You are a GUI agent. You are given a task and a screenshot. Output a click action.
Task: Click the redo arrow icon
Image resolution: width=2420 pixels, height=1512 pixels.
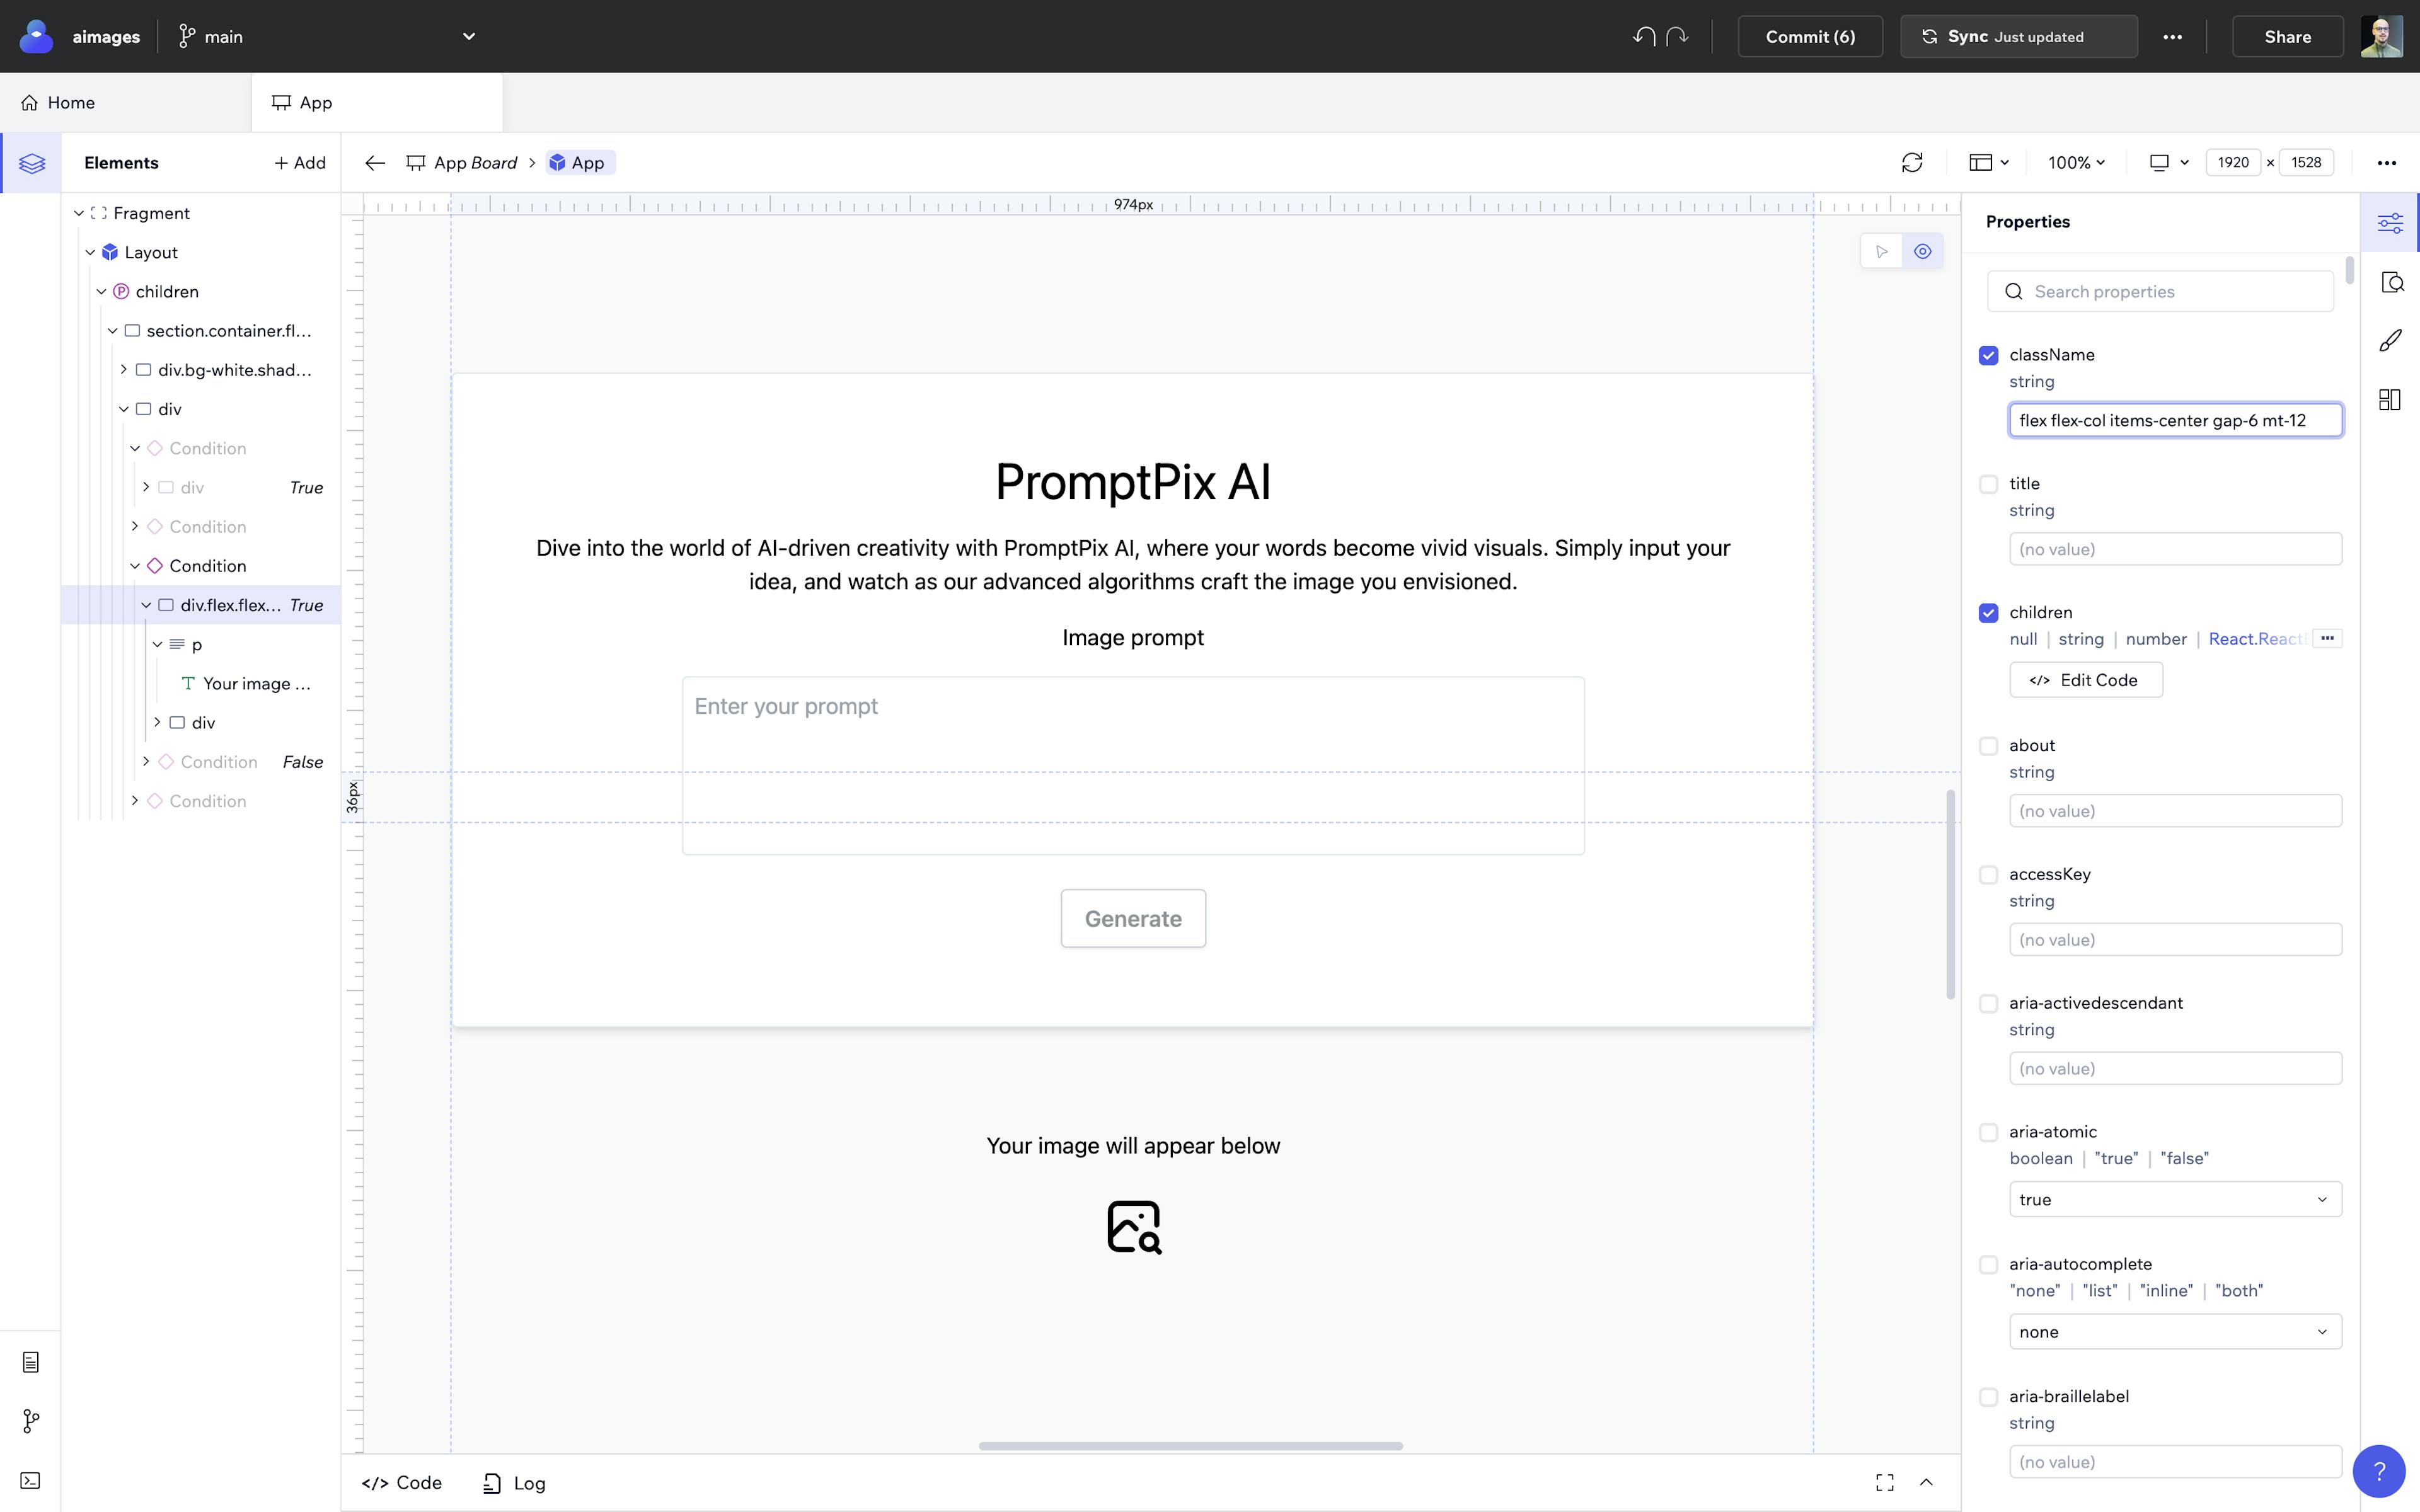1678,37
